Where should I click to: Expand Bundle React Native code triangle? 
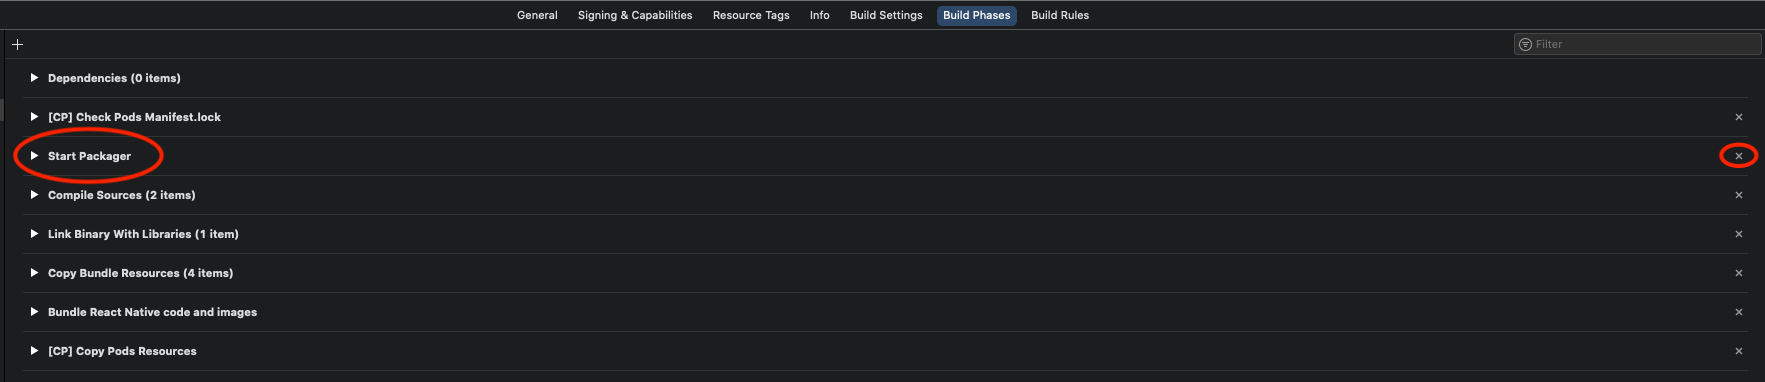(x=34, y=312)
